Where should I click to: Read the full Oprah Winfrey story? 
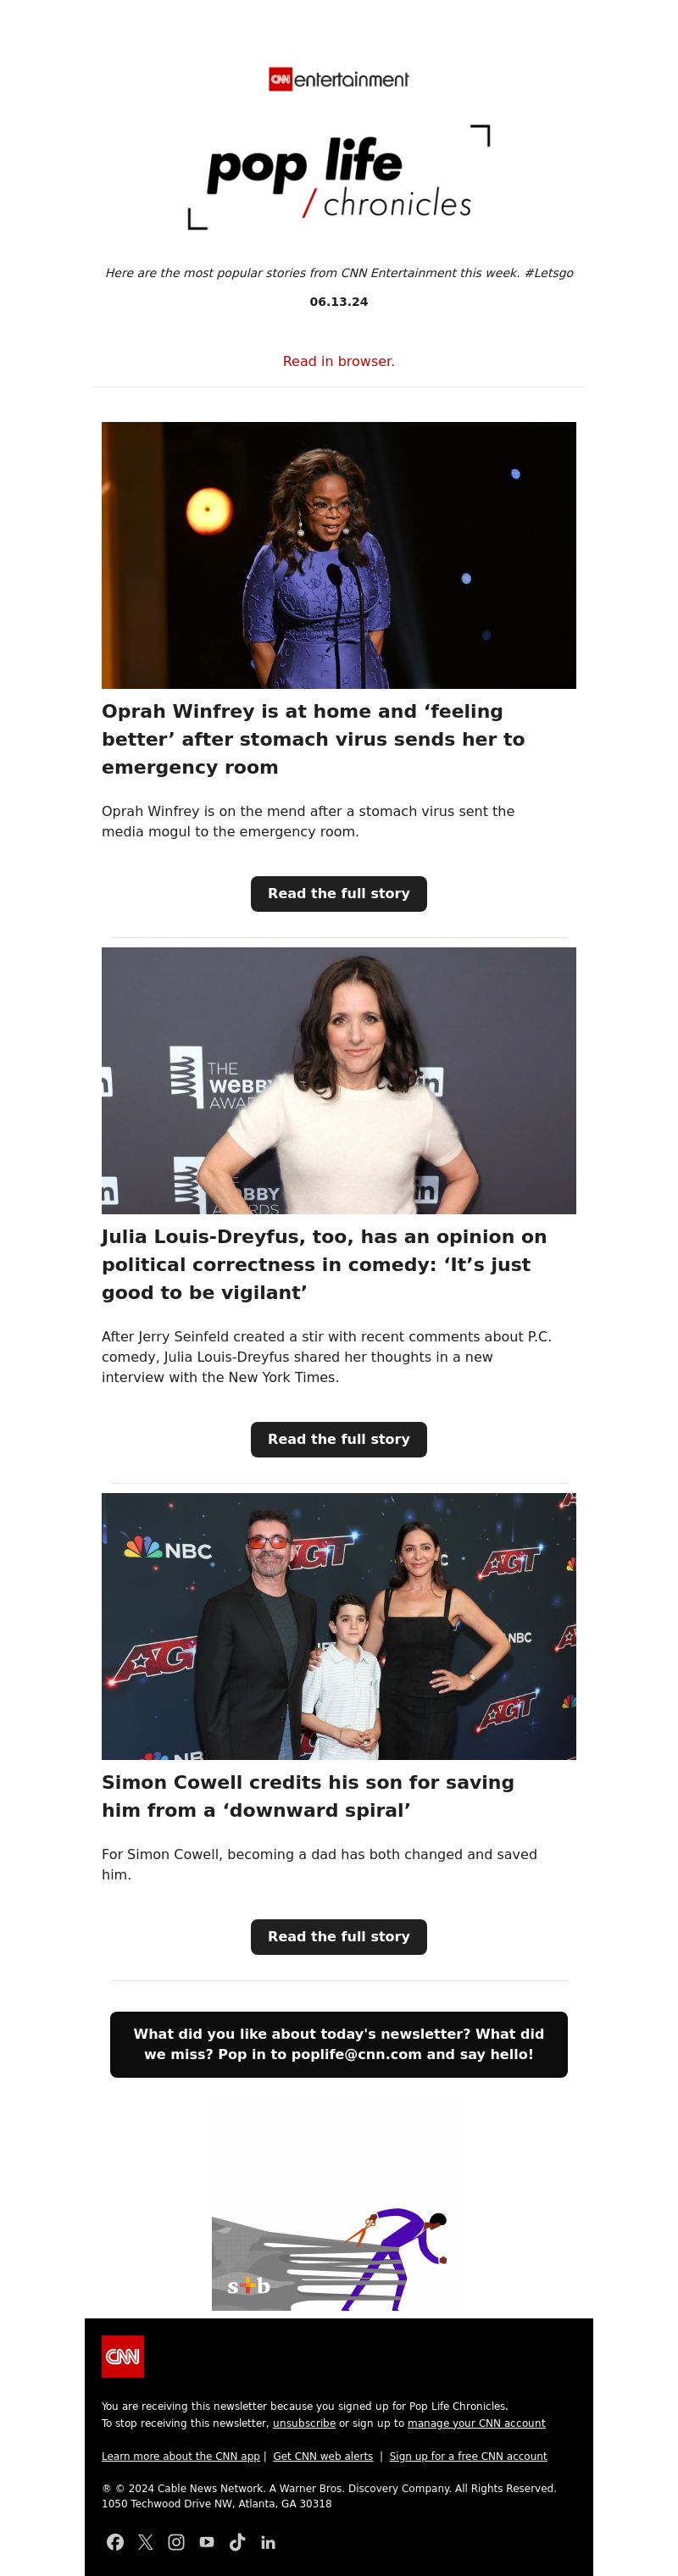click(x=339, y=893)
